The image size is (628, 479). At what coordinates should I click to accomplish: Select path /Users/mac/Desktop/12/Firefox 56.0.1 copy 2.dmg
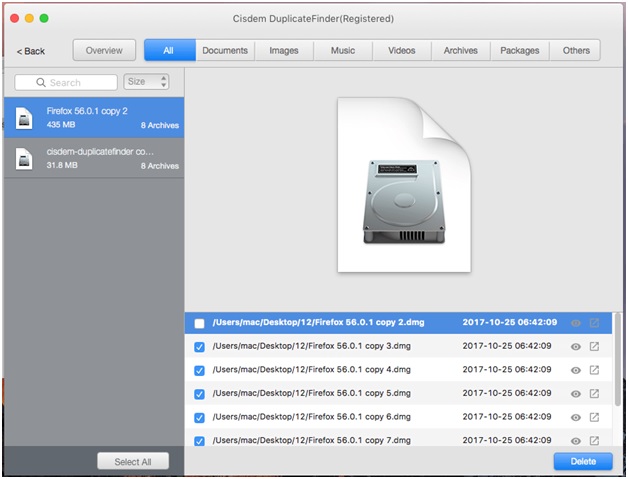(318, 322)
